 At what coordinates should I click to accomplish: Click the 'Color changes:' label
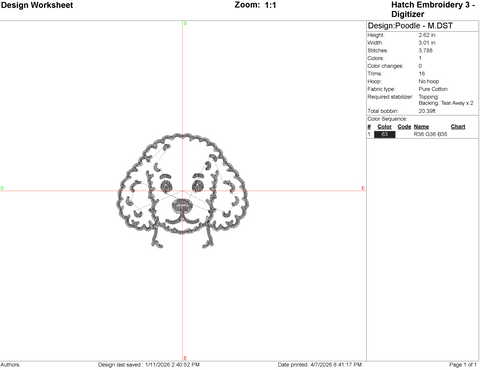[385, 66]
